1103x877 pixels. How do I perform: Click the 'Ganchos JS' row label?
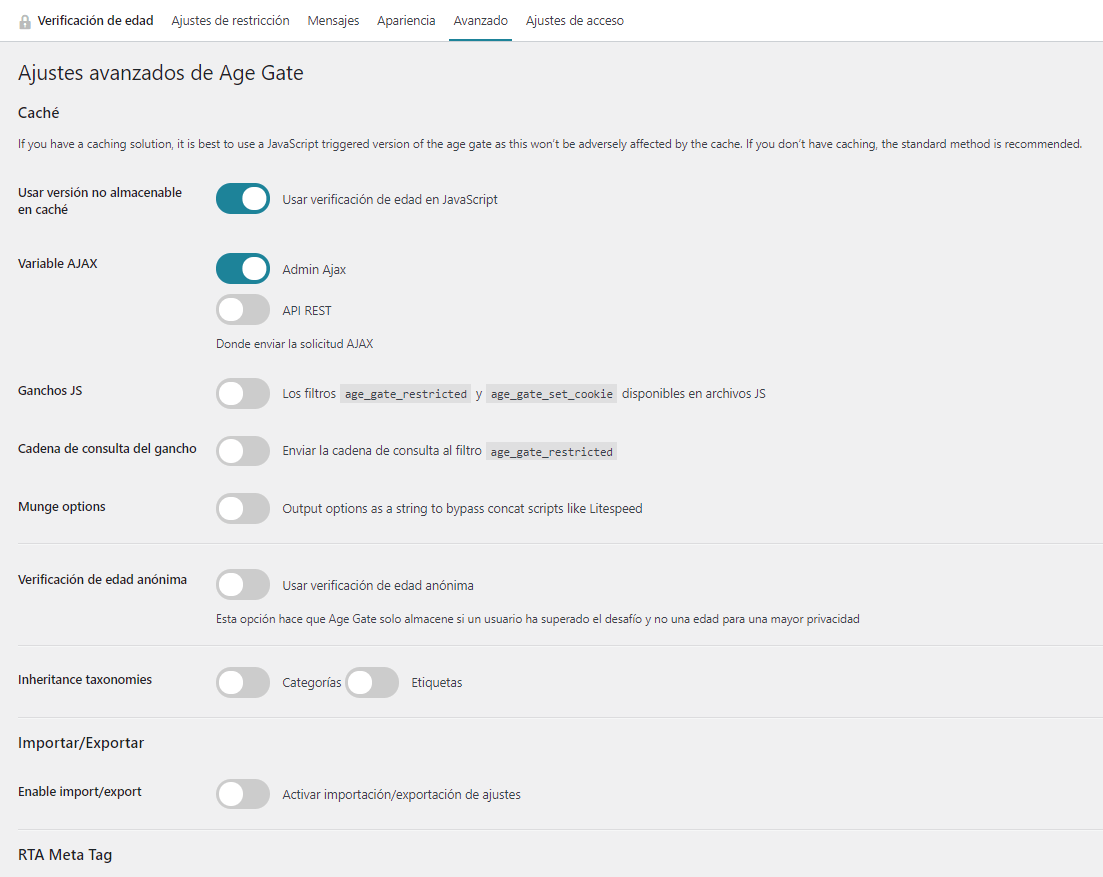pyautogui.click(x=50, y=390)
